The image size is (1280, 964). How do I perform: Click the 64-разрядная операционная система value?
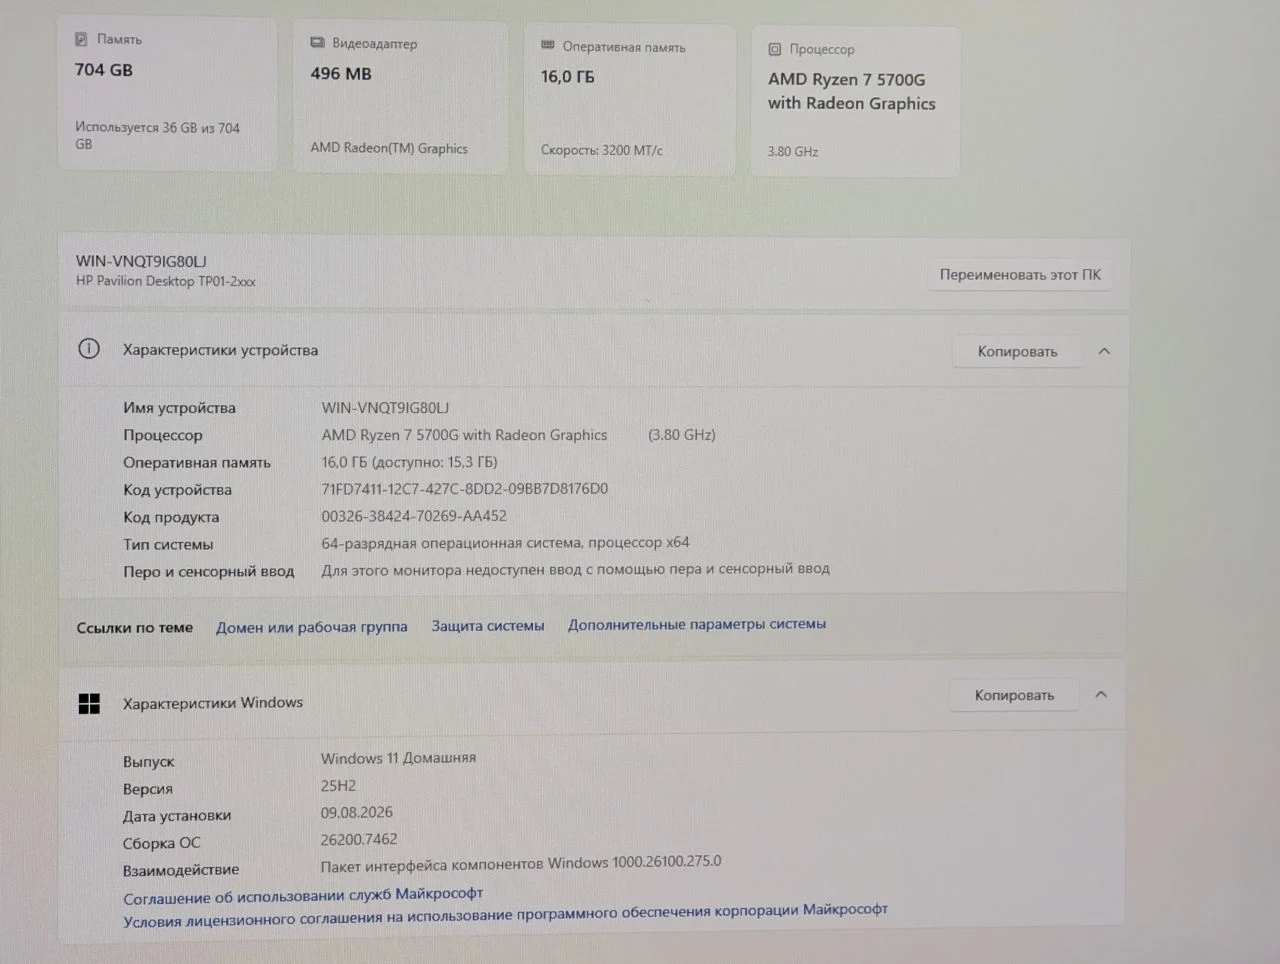(x=505, y=543)
